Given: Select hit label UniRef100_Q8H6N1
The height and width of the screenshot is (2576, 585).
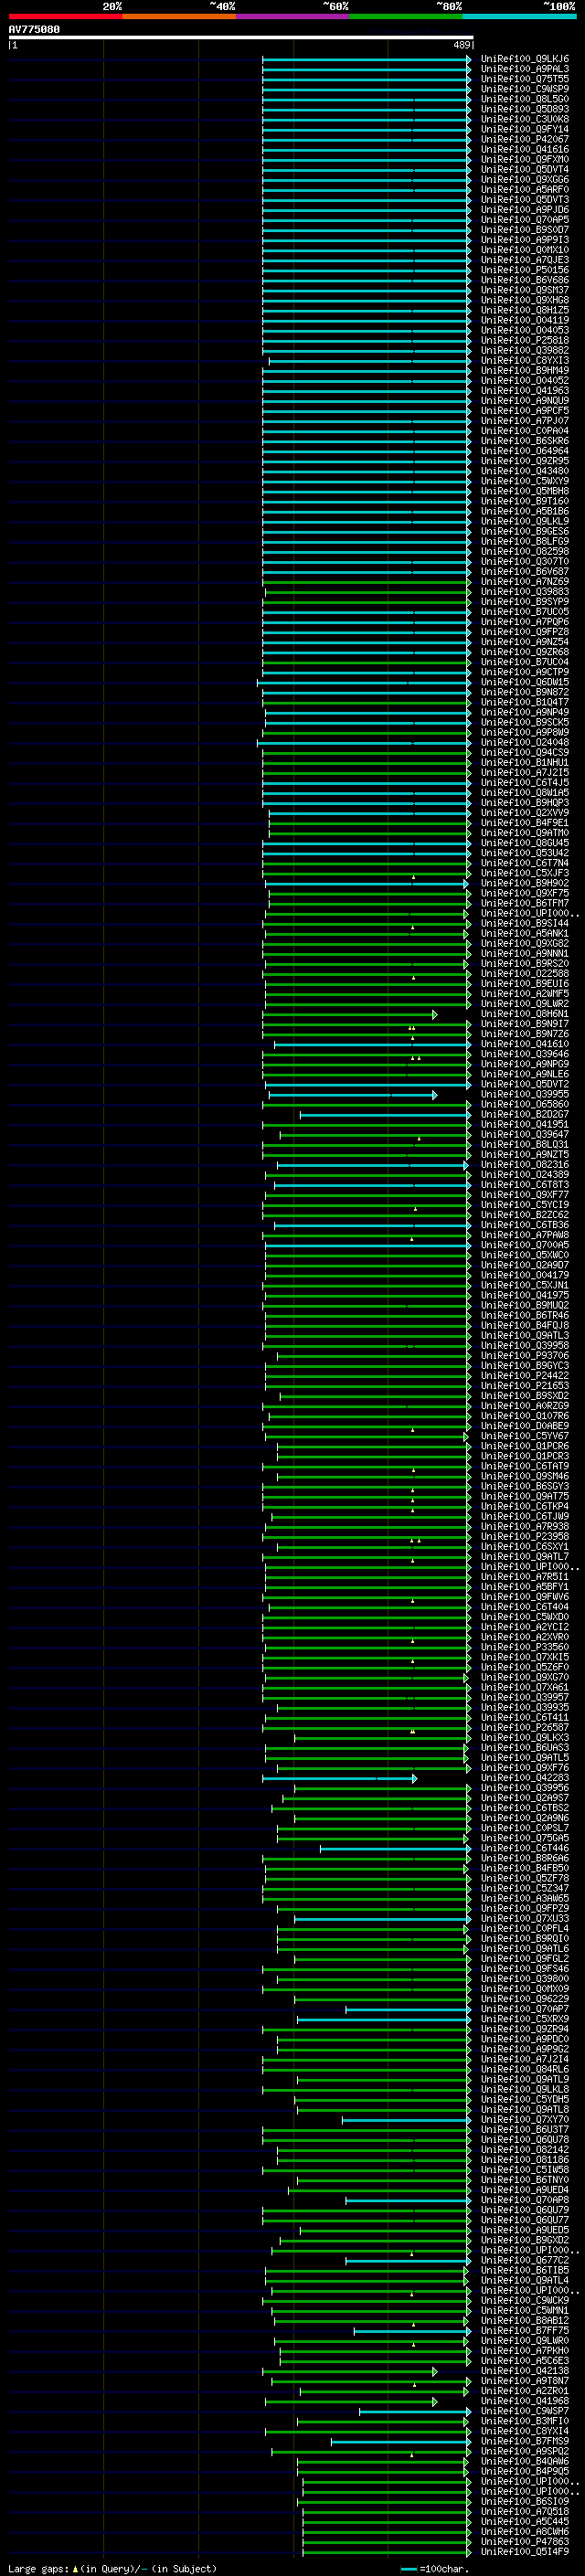Looking at the screenshot, I should (524, 1014).
